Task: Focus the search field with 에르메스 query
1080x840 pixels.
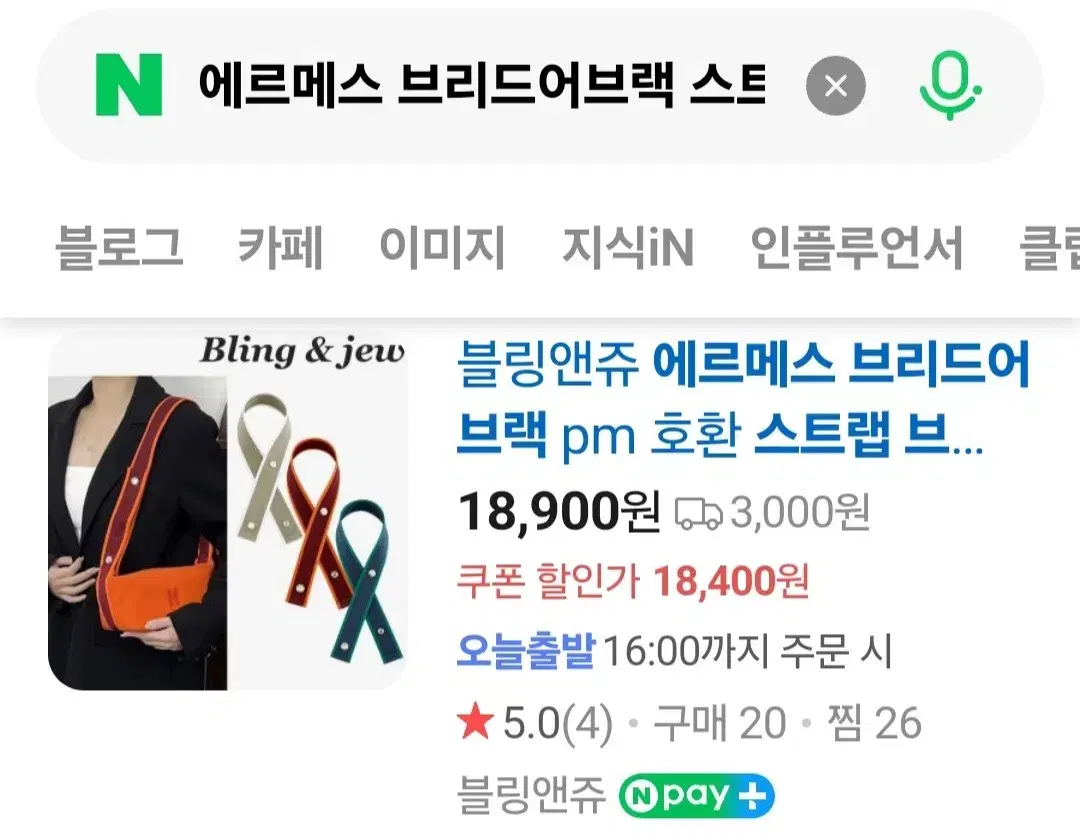Action: coord(482,85)
